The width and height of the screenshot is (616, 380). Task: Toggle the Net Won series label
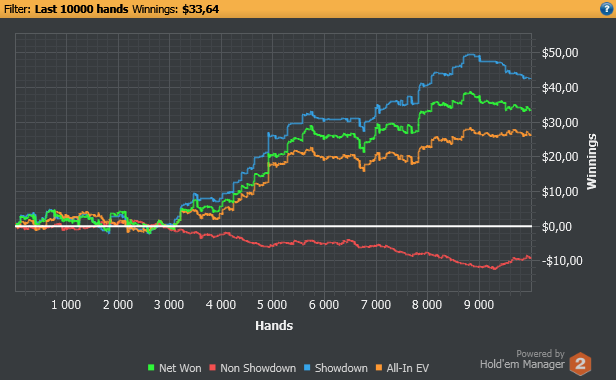coord(180,368)
